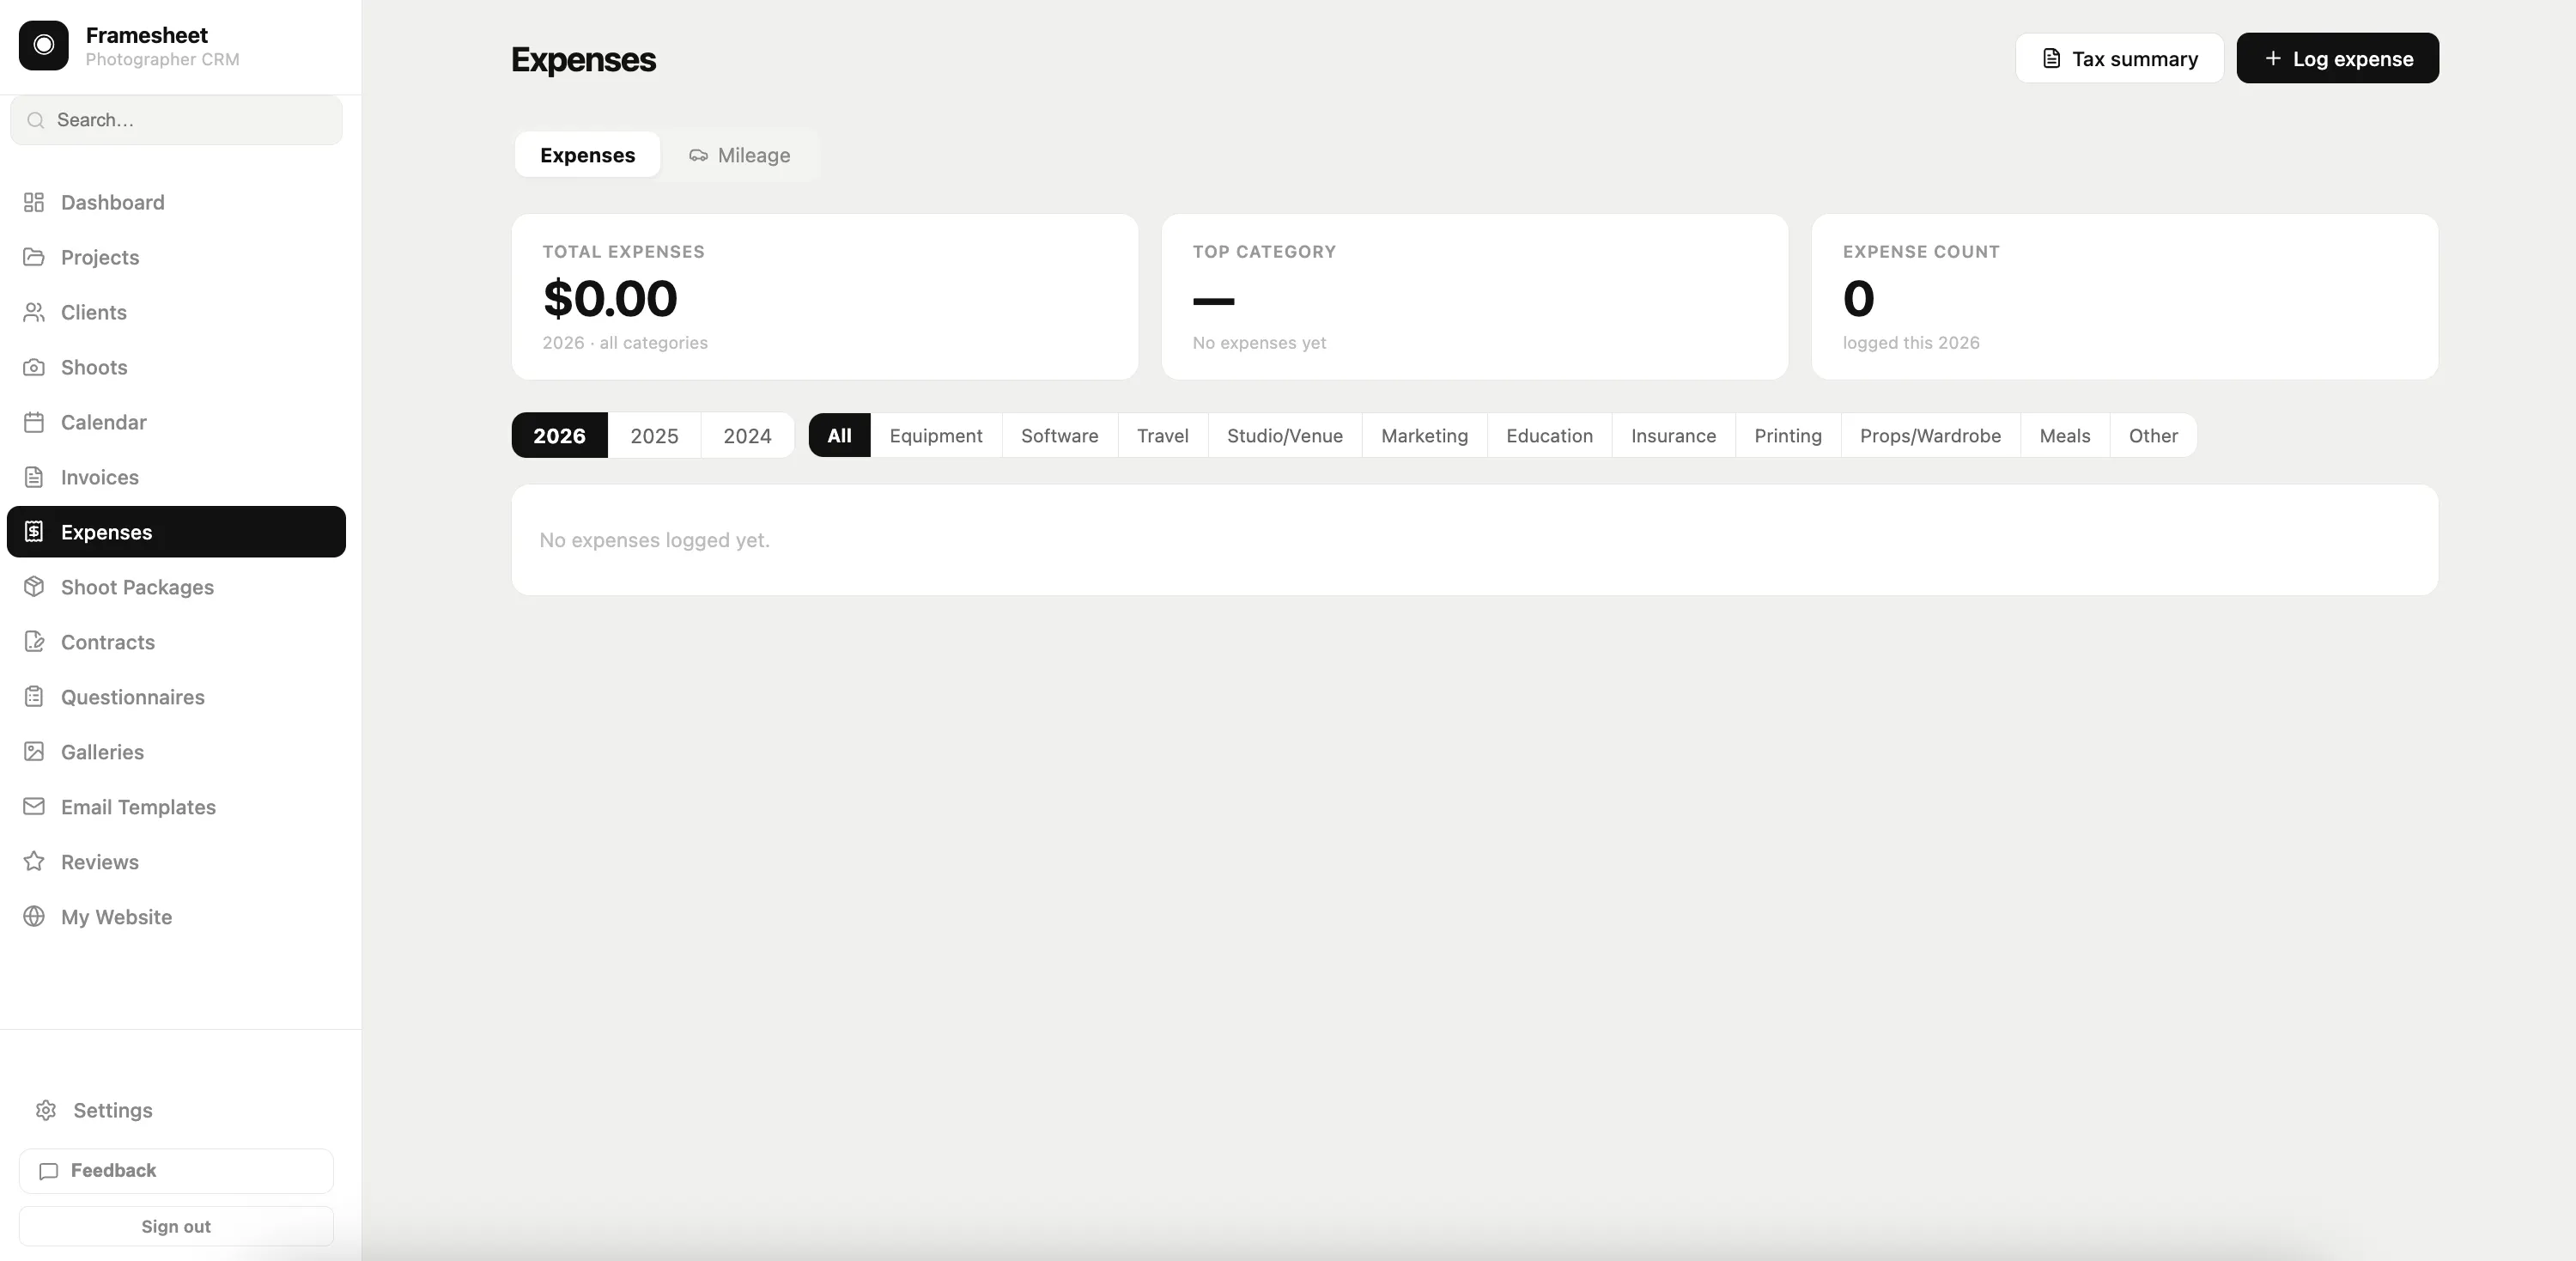Select the Expenses tab
Image resolution: width=2576 pixels, height=1261 pixels.
point(587,155)
